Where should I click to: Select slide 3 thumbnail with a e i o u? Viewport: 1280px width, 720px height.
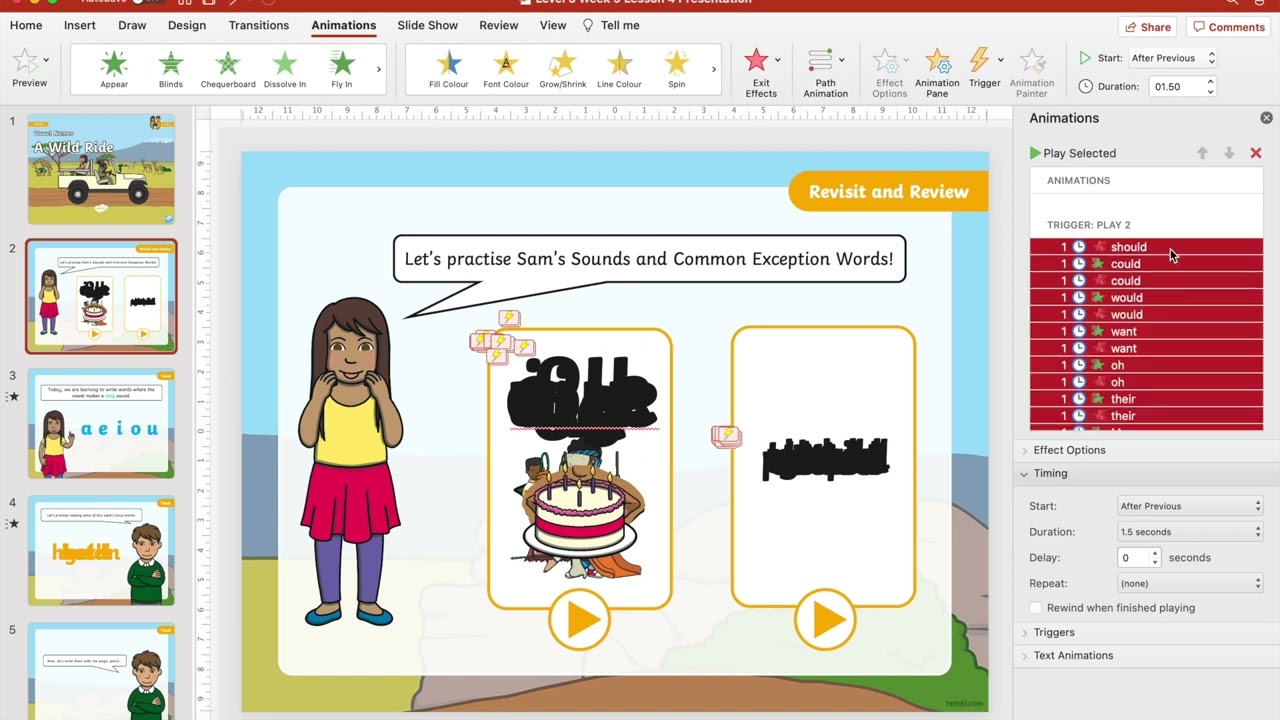(101, 424)
